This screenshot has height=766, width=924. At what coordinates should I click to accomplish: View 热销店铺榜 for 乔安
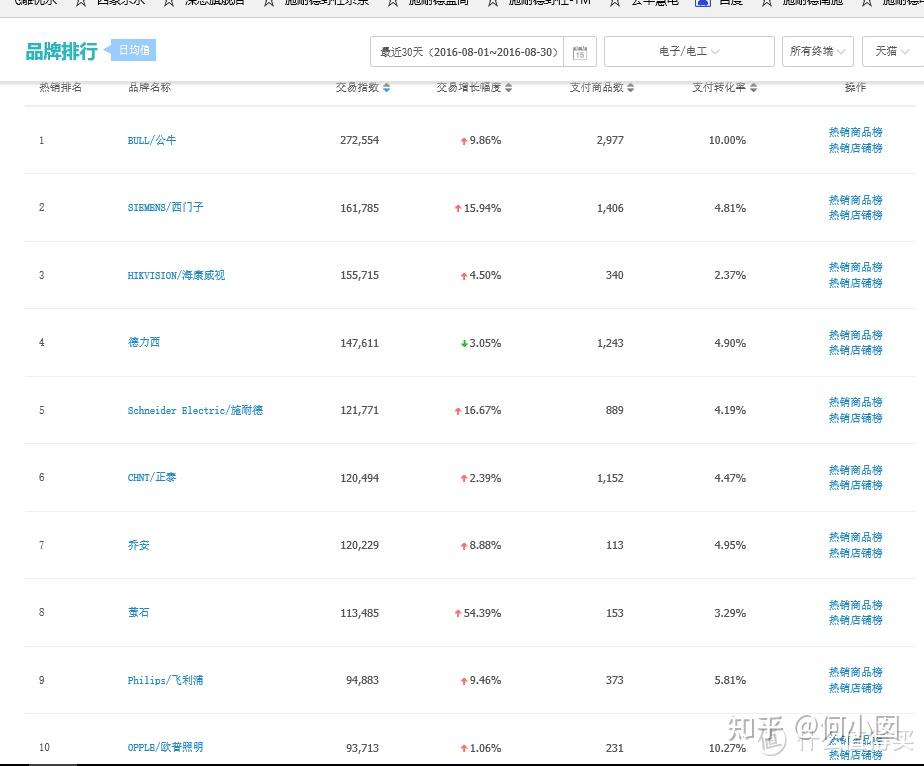[856, 553]
